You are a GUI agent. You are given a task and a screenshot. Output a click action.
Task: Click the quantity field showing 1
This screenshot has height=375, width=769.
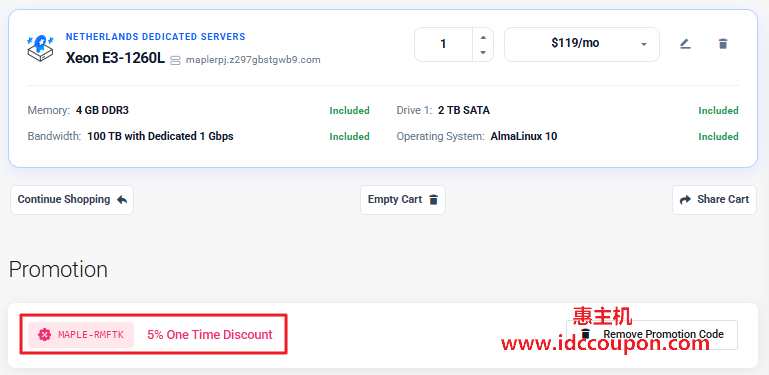(443, 45)
